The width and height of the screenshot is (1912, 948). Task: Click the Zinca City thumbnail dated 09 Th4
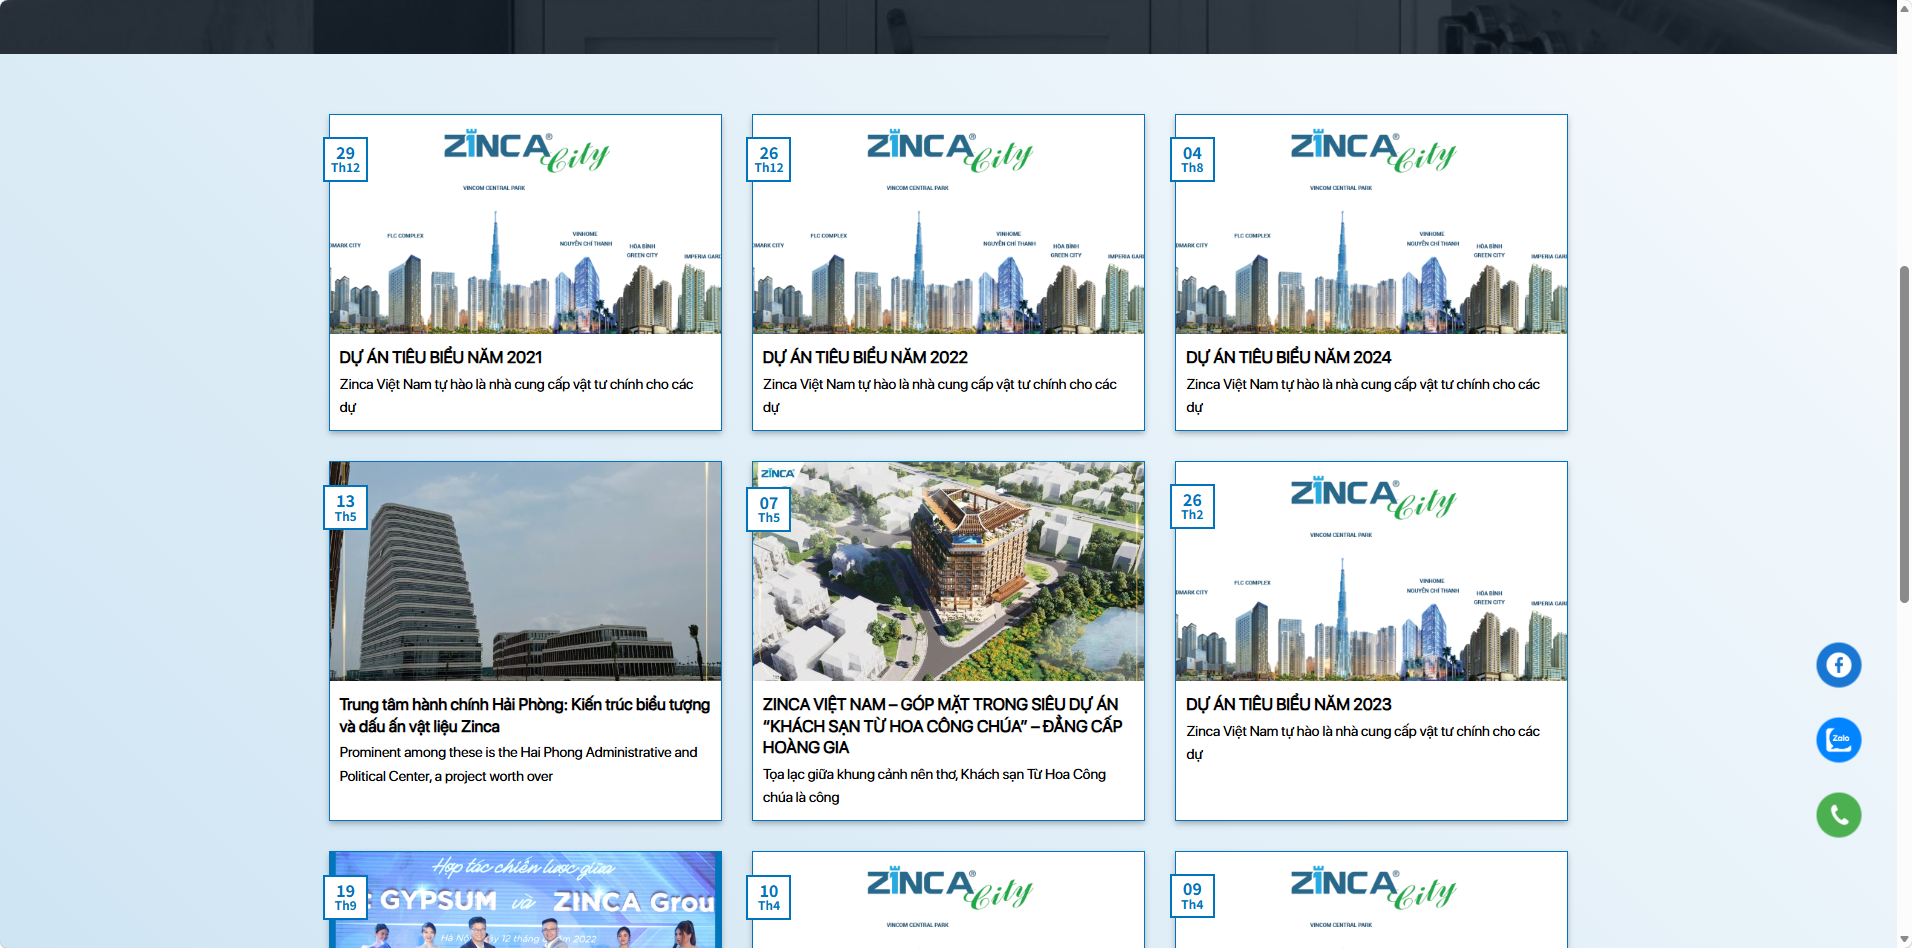[x=1371, y=900]
